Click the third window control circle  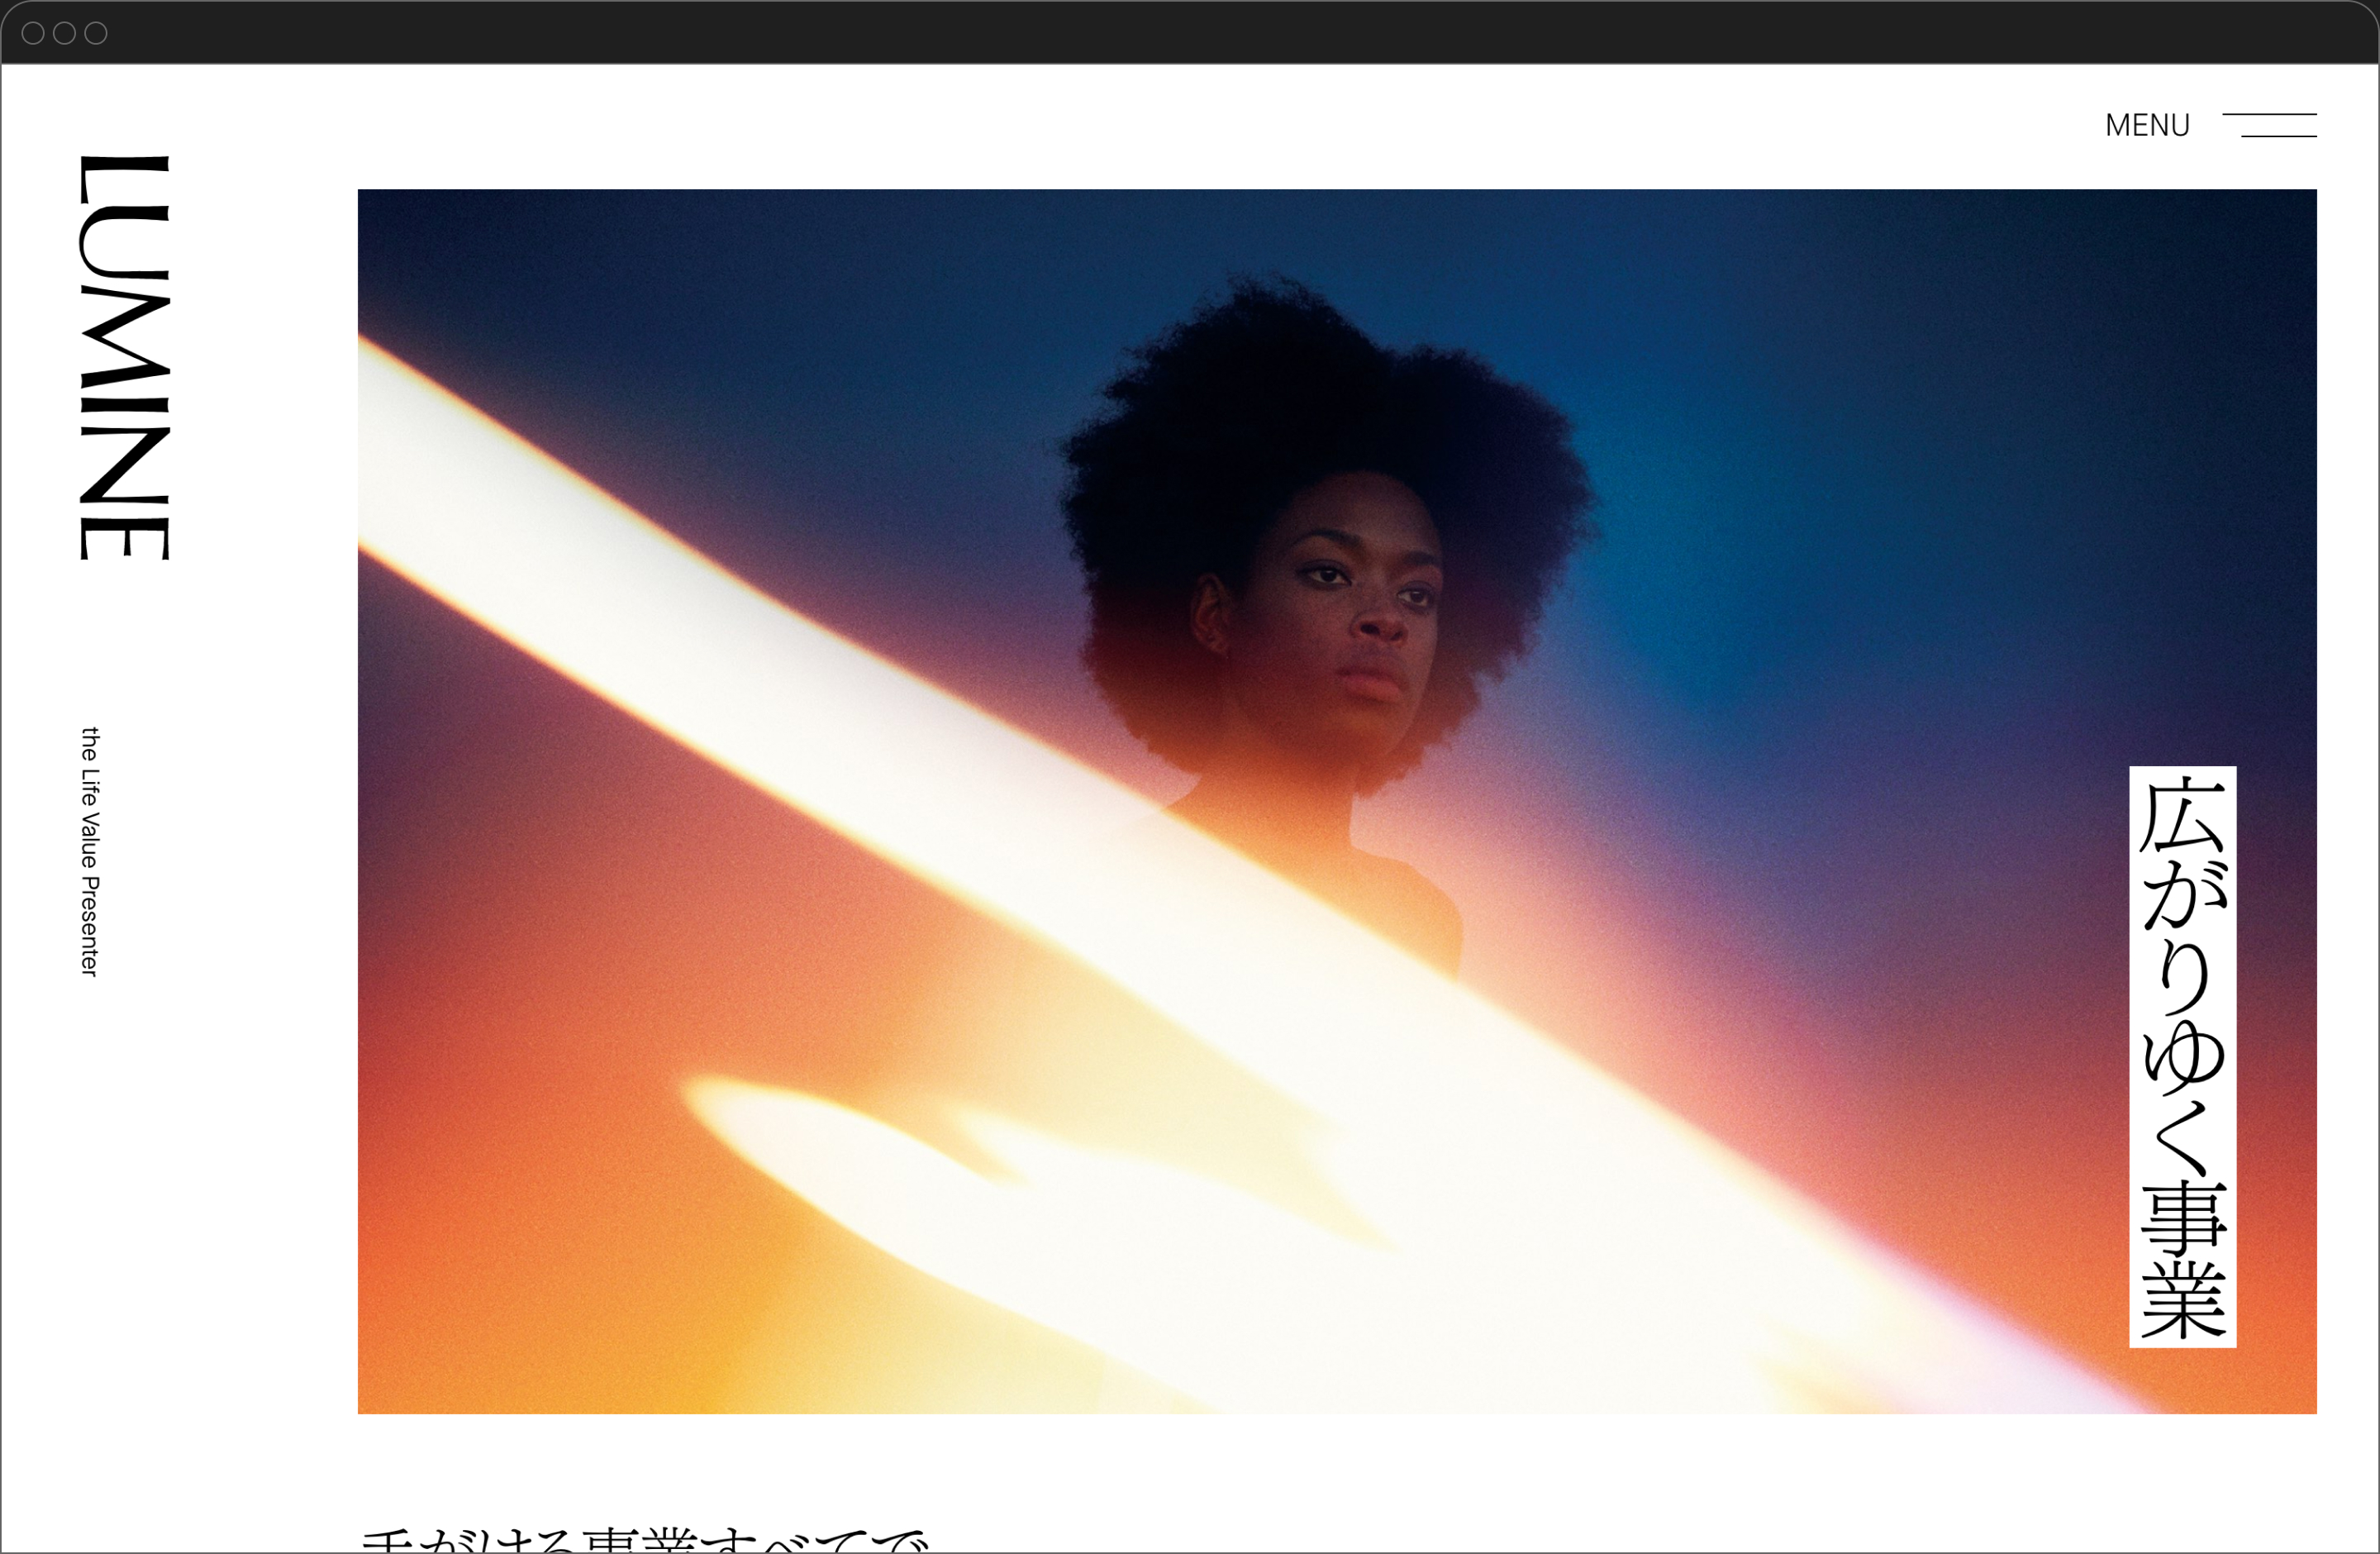click(x=96, y=33)
